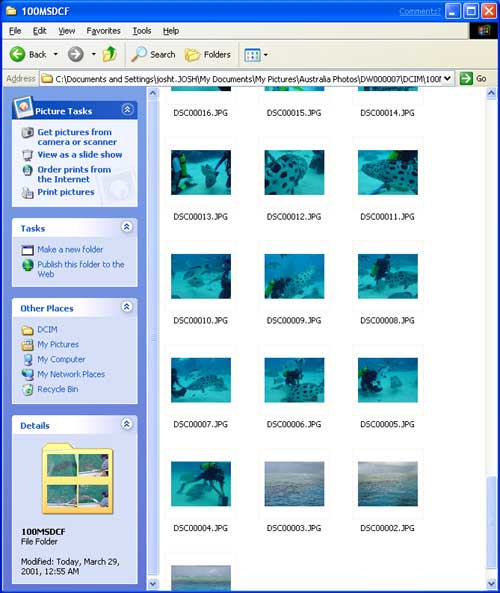Click Make a new folder link

click(70, 250)
